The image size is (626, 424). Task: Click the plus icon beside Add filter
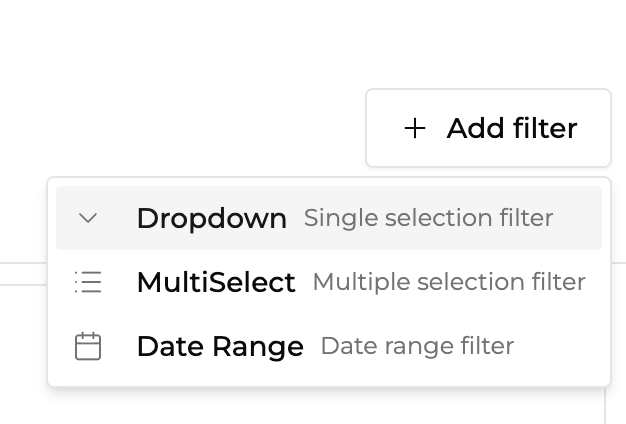[414, 128]
